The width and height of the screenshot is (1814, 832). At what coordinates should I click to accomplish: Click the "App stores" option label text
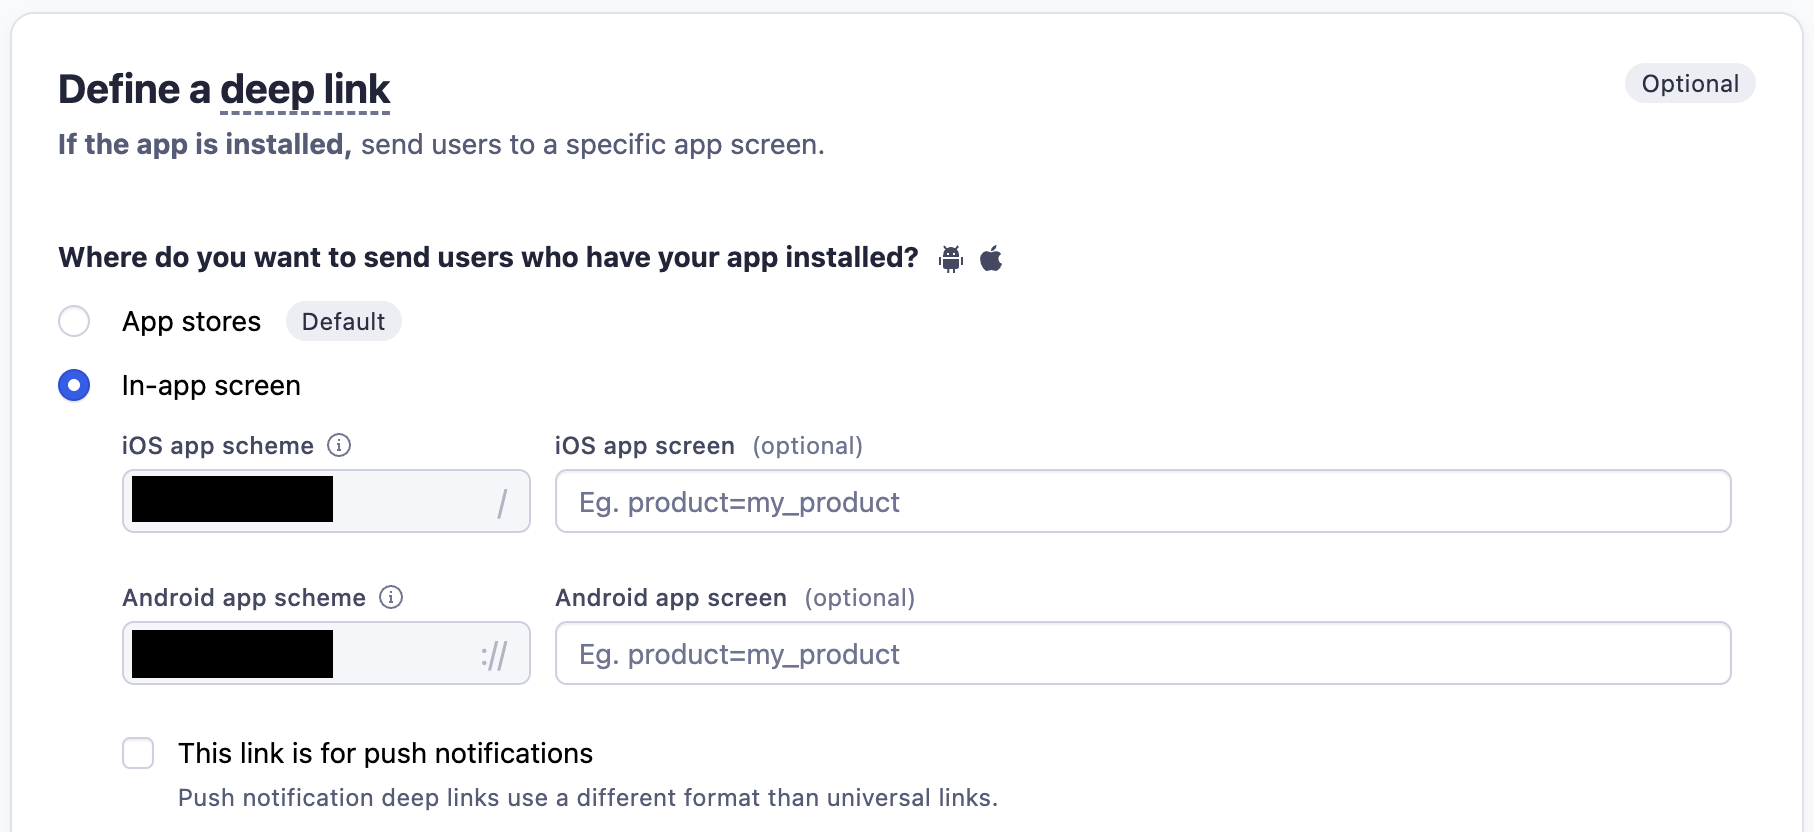pyautogui.click(x=191, y=321)
